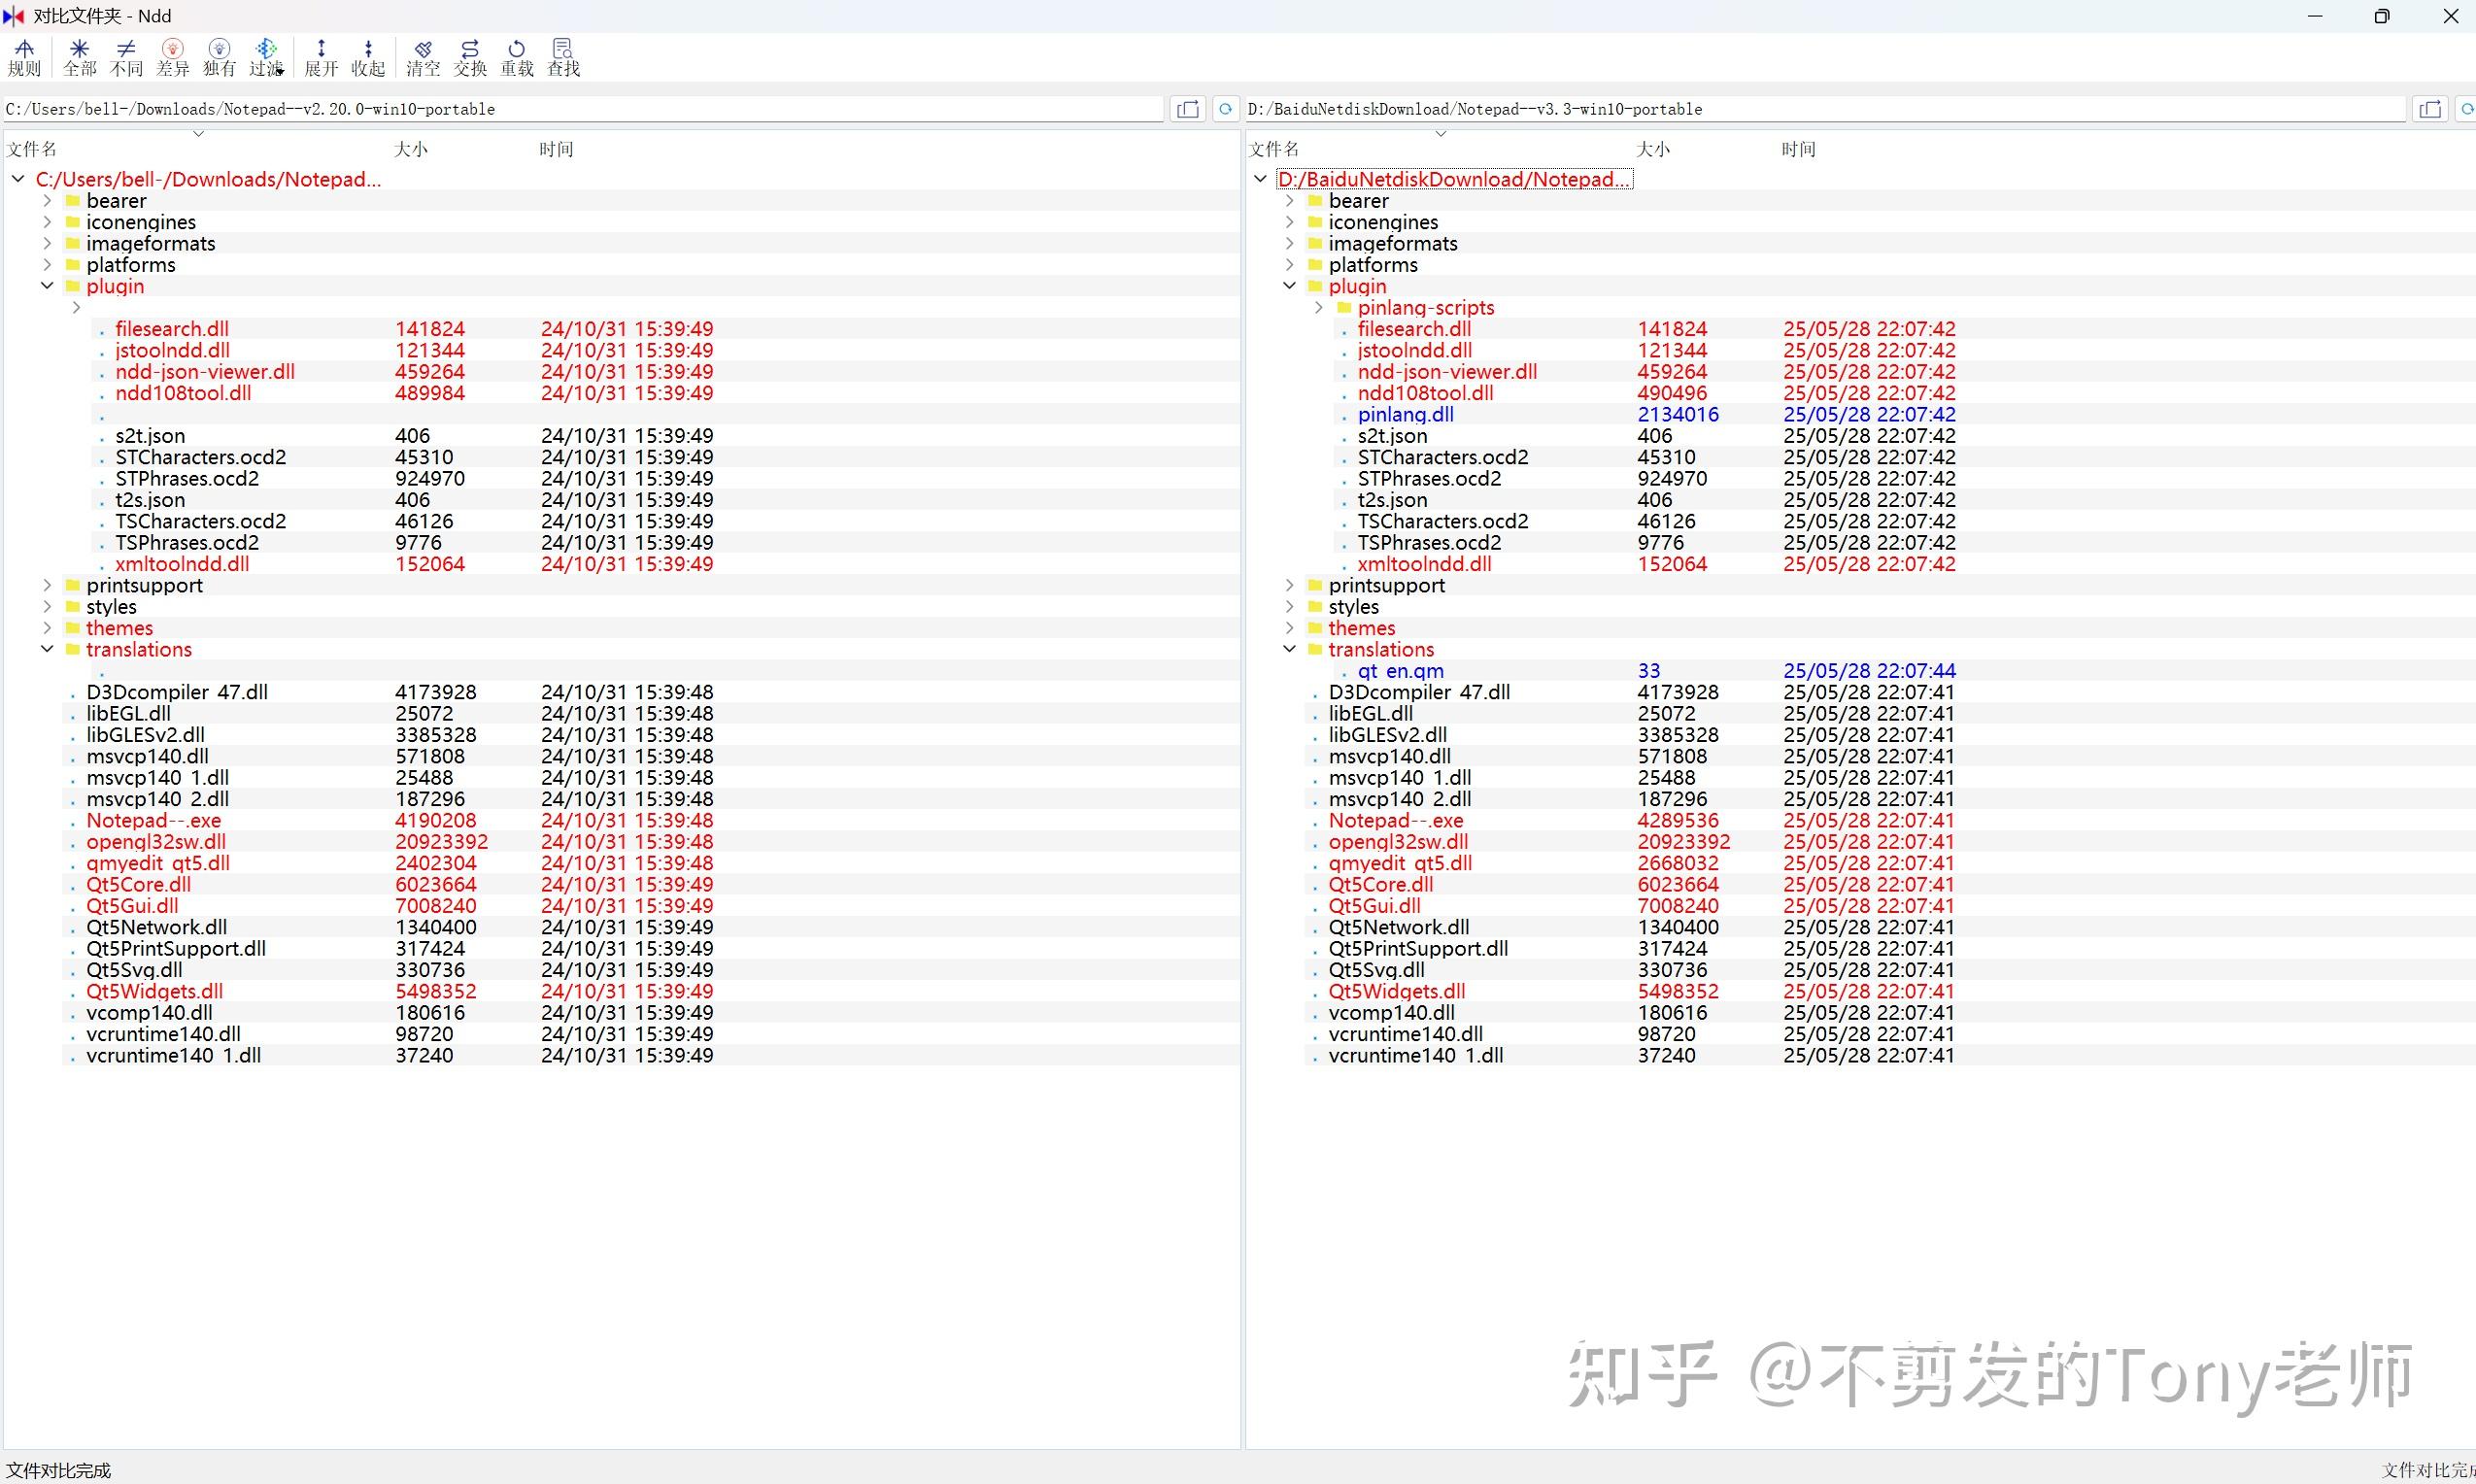Collapse the left translations folder

[x=47, y=649]
